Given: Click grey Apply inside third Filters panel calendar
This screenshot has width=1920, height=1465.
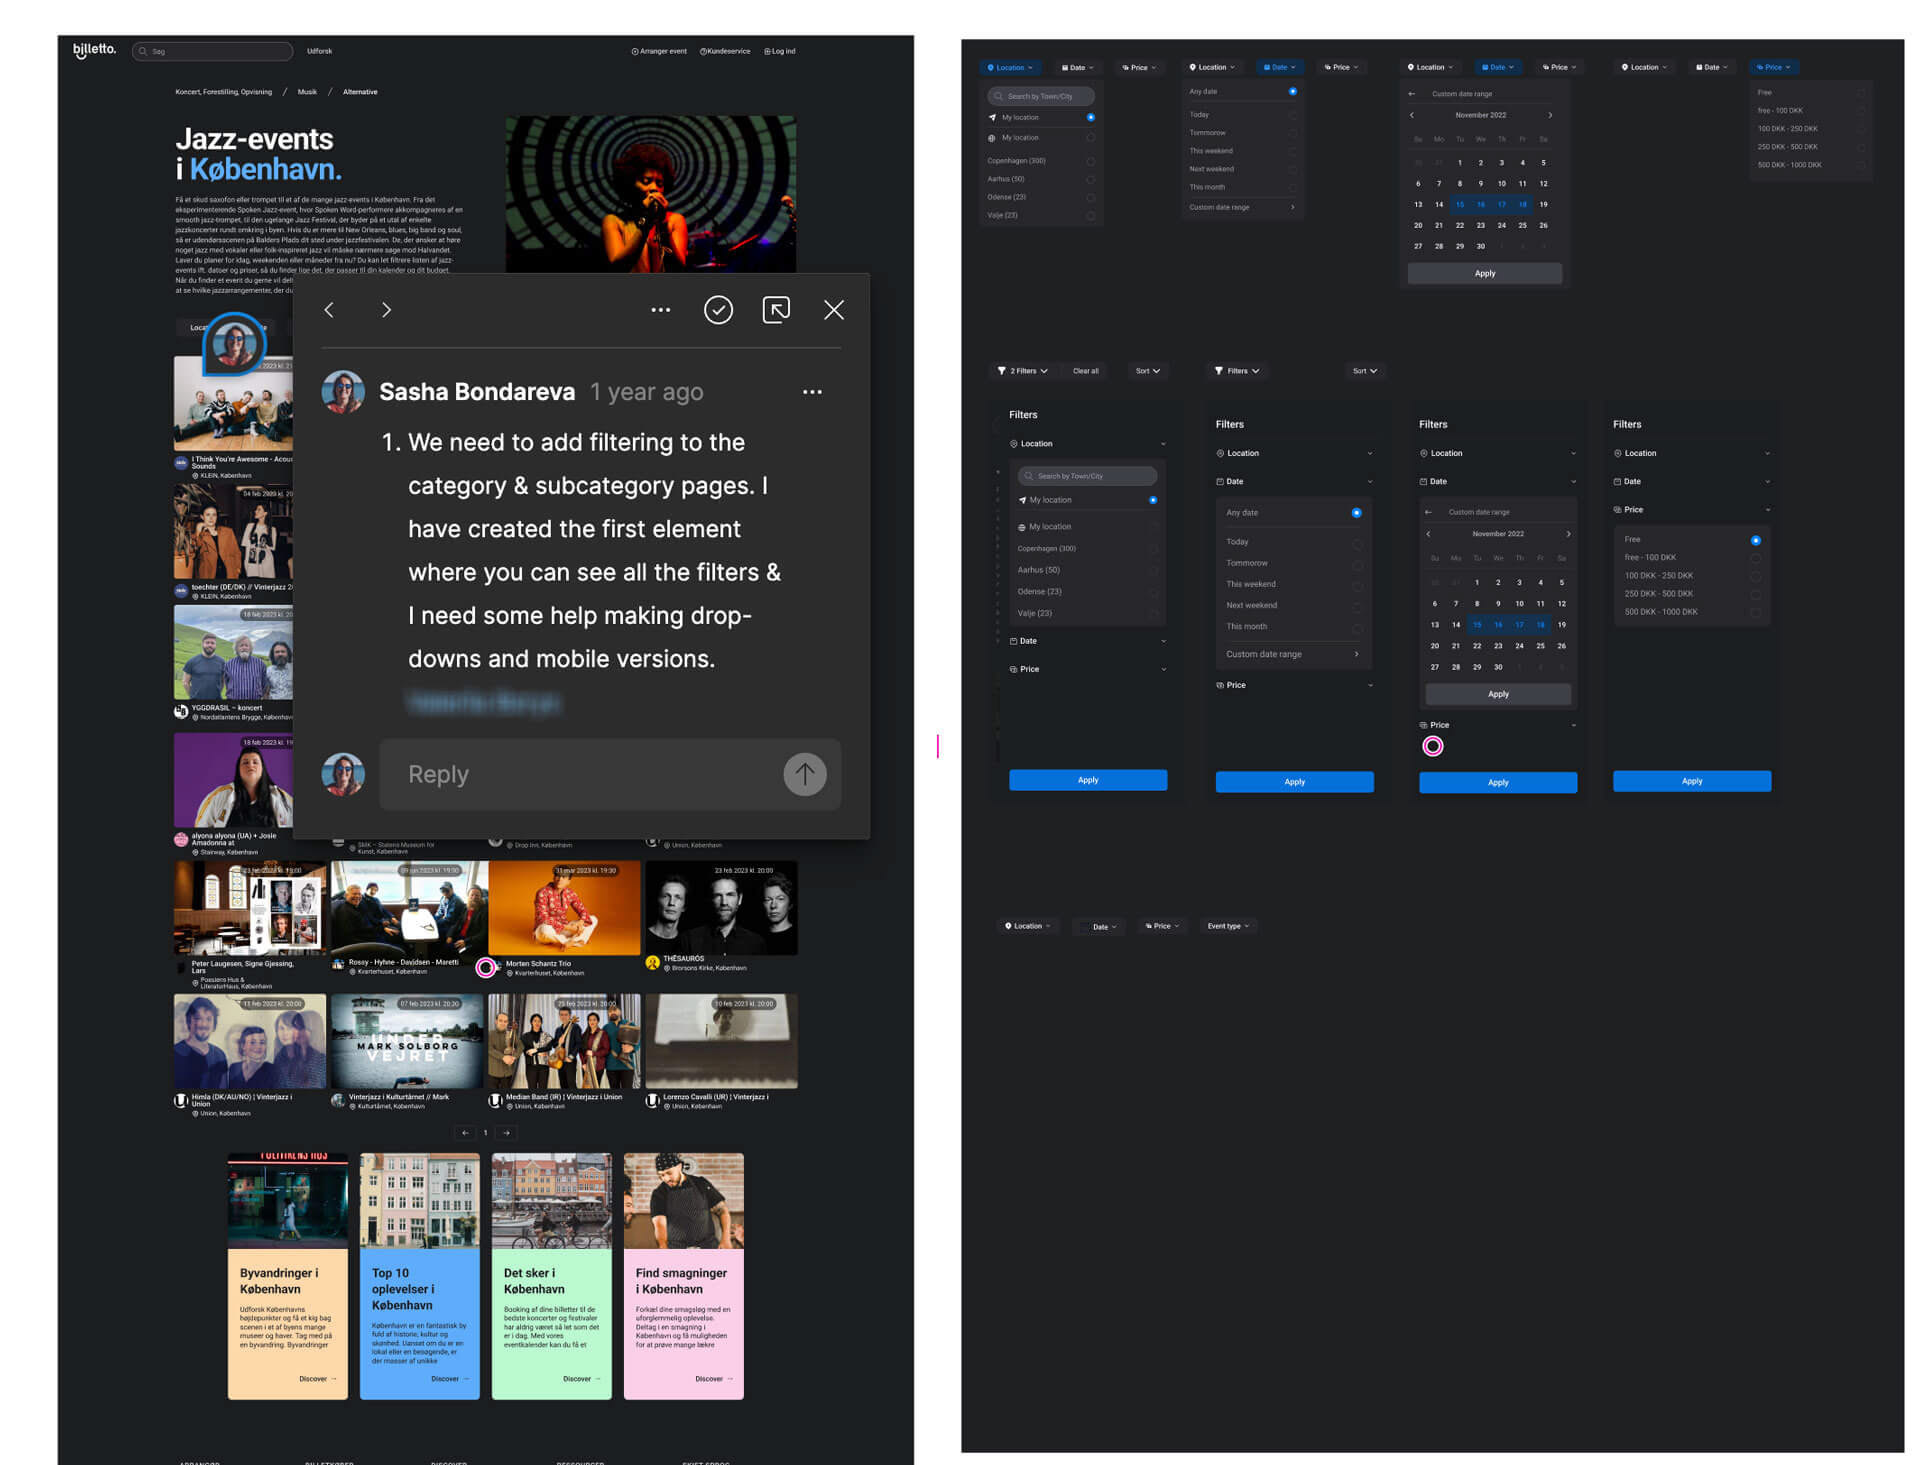Looking at the screenshot, I should (x=1498, y=694).
